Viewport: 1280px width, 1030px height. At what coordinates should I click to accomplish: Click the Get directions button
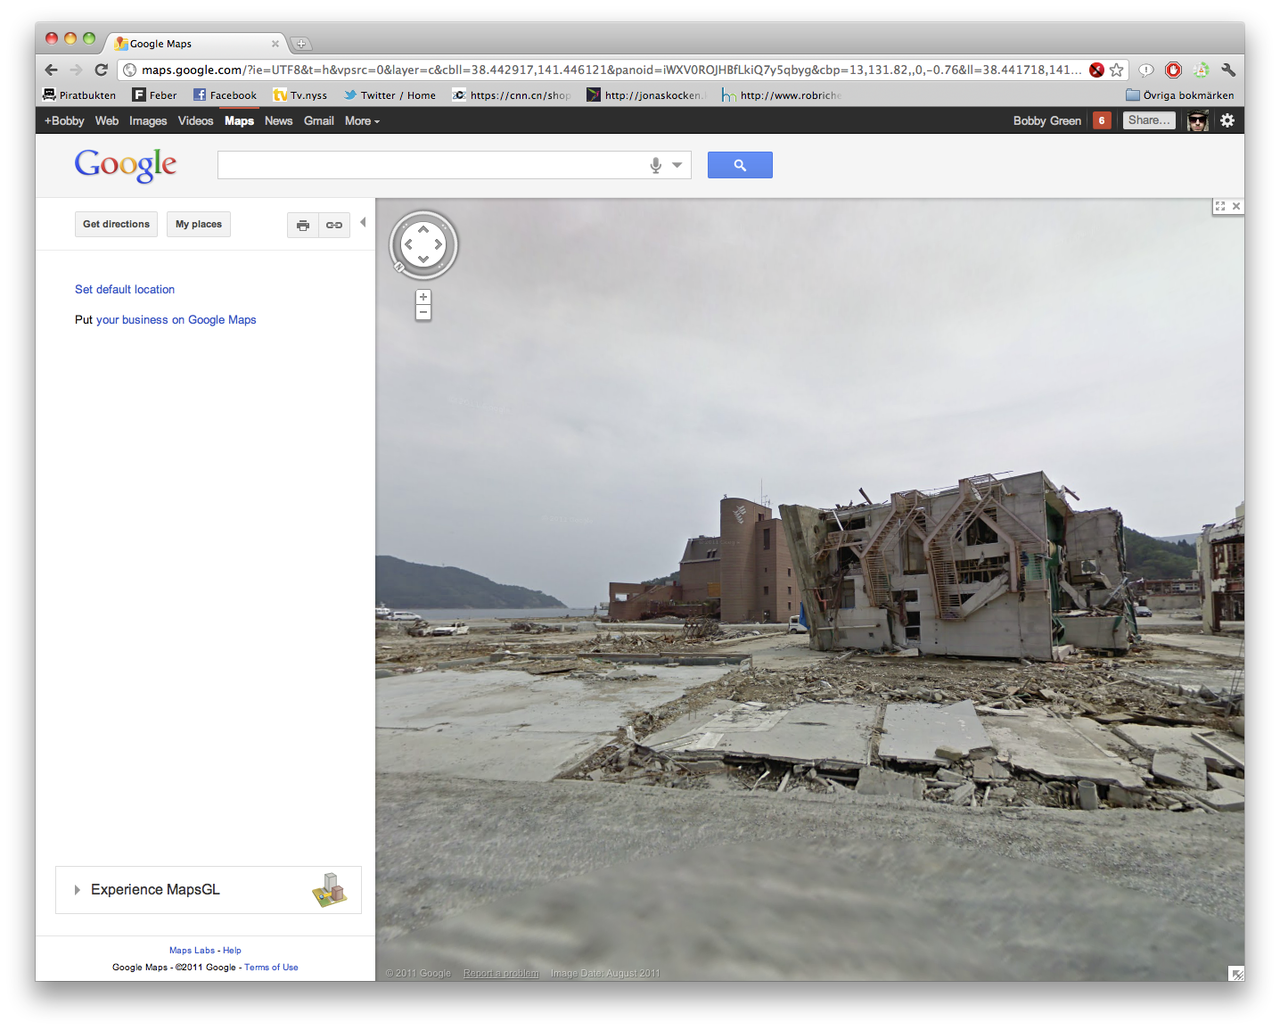[116, 224]
